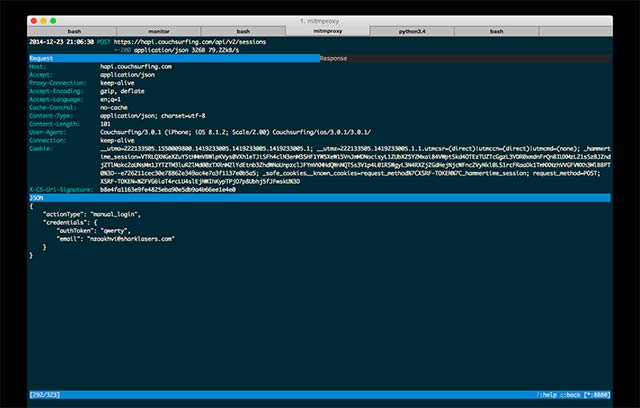Select the mitmproxy terminal tab
The width and height of the screenshot is (640, 408).
[328, 31]
